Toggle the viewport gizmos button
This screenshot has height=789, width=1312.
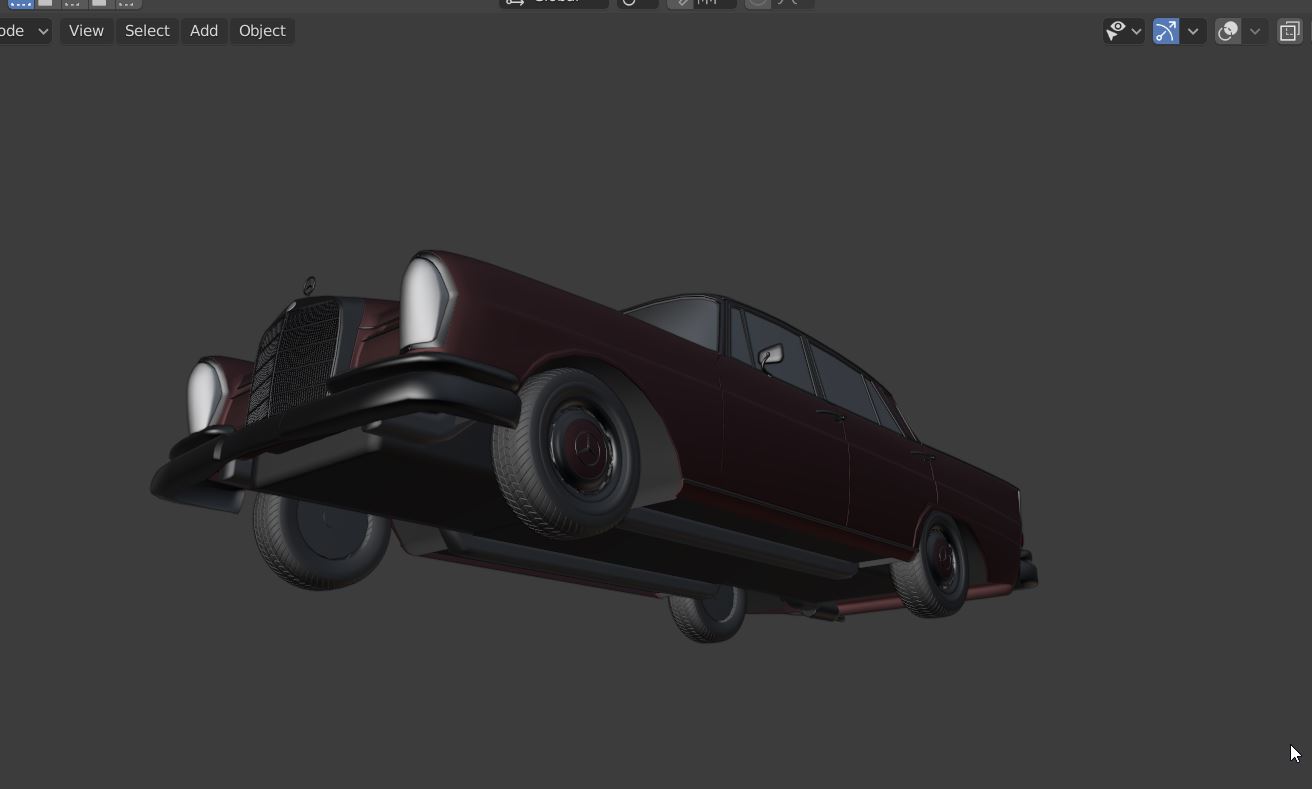coord(1166,31)
